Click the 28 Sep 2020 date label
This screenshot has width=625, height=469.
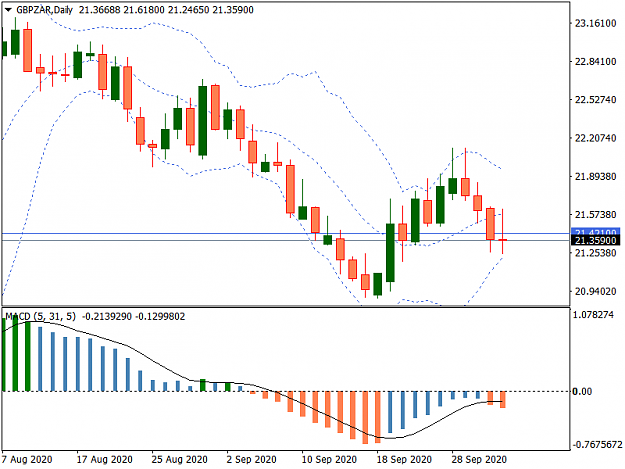click(x=479, y=459)
